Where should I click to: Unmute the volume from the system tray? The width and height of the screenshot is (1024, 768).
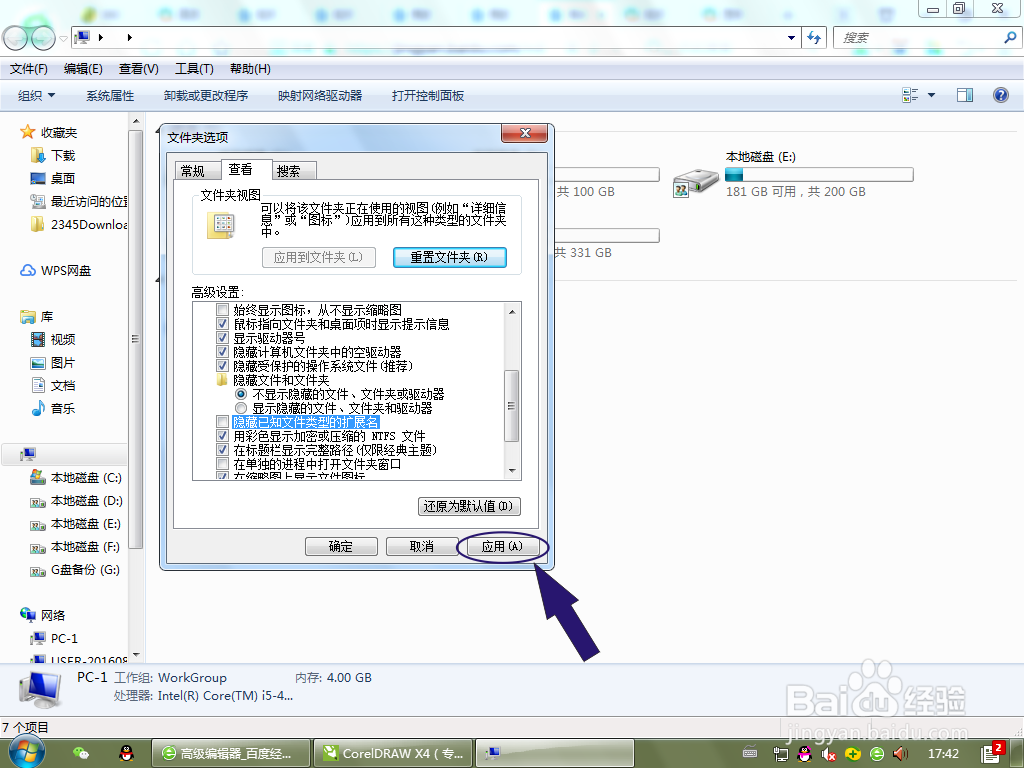click(x=830, y=754)
